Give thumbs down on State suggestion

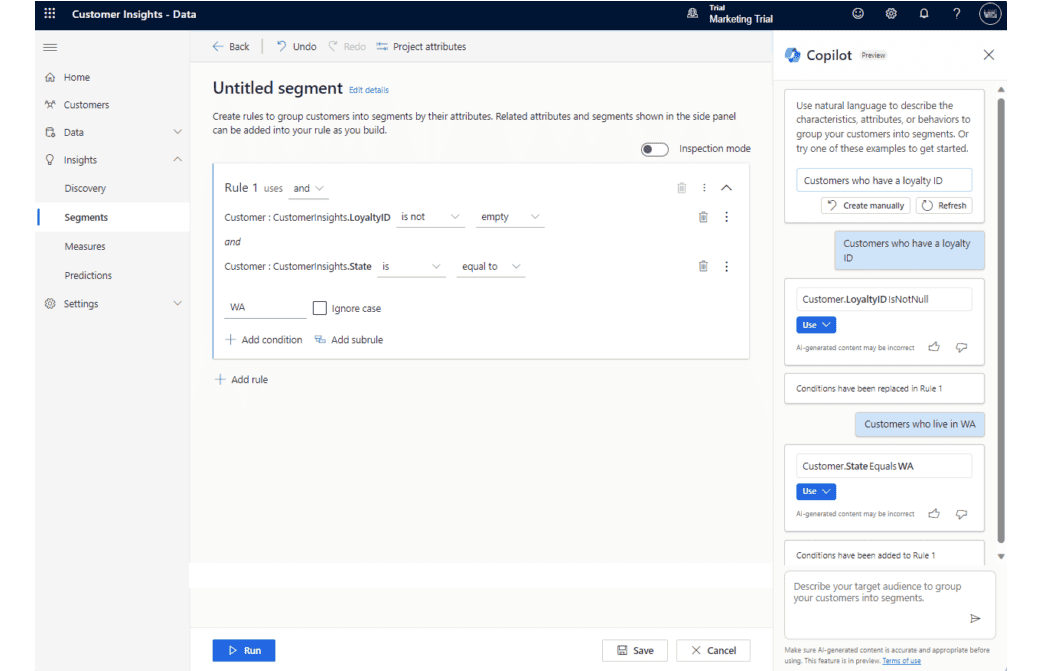click(x=961, y=513)
